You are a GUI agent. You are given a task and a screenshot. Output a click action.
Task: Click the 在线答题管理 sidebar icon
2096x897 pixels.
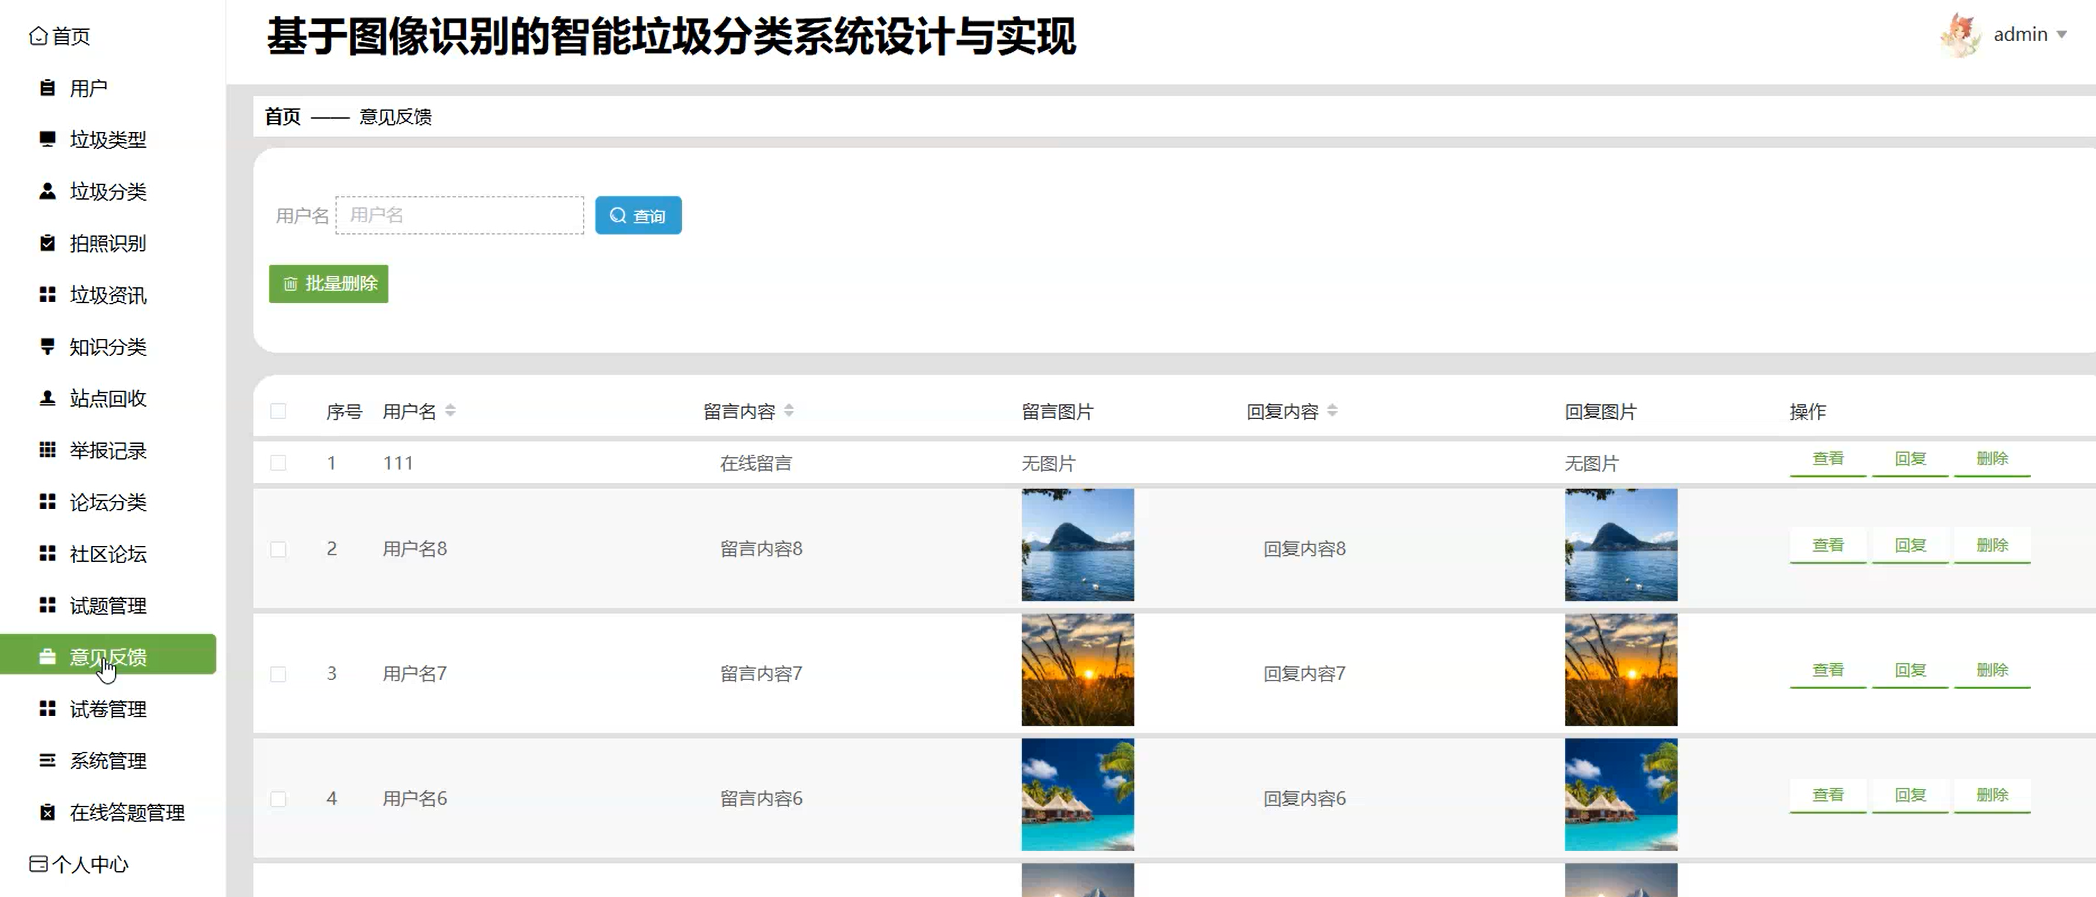pyautogui.click(x=47, y=812)
